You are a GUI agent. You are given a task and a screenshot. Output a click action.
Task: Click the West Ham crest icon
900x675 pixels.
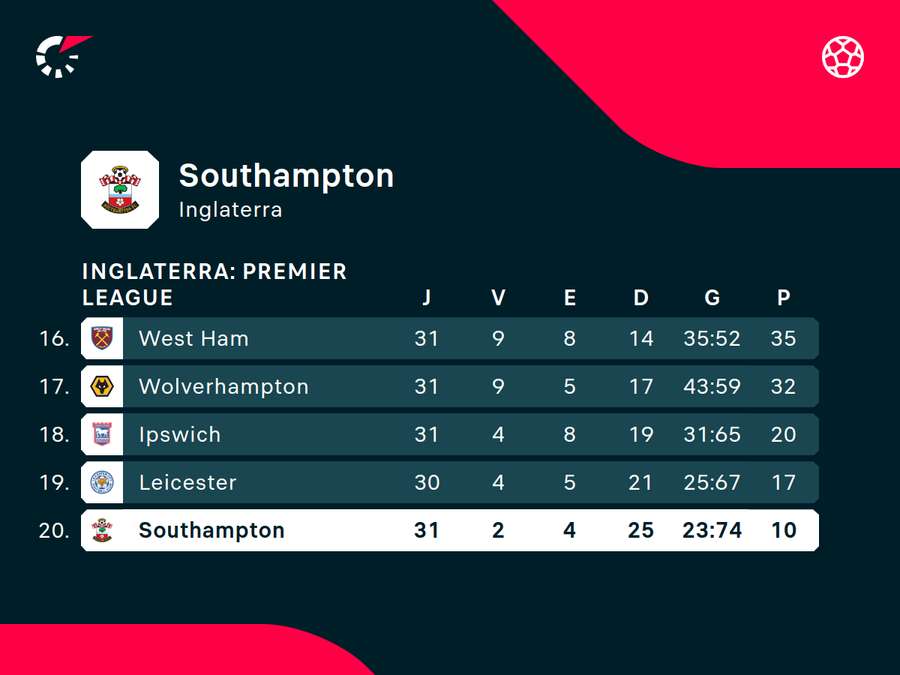[x=102, y=338]
